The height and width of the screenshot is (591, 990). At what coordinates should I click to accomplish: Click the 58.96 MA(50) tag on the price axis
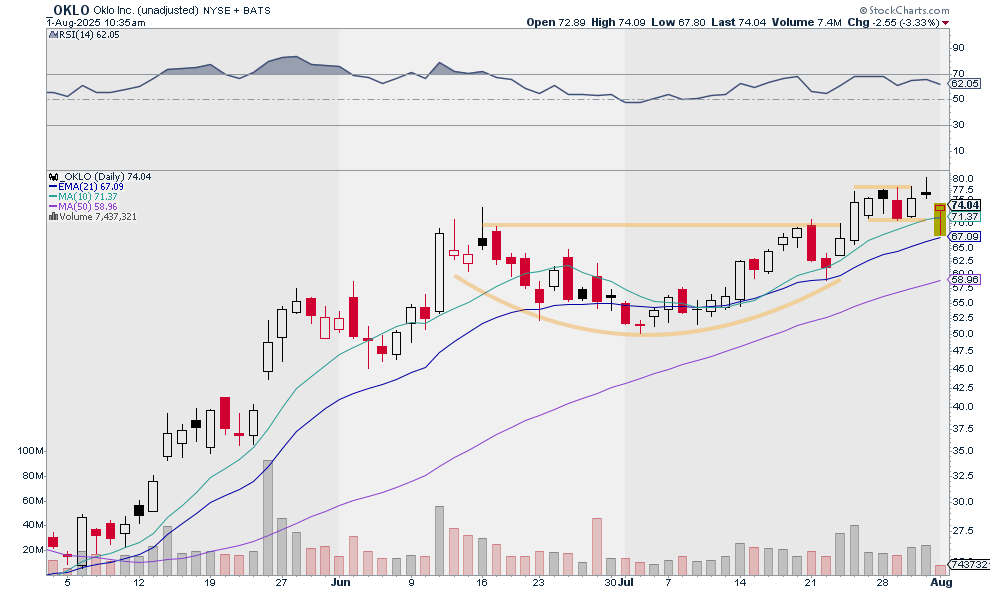(965, 280)
